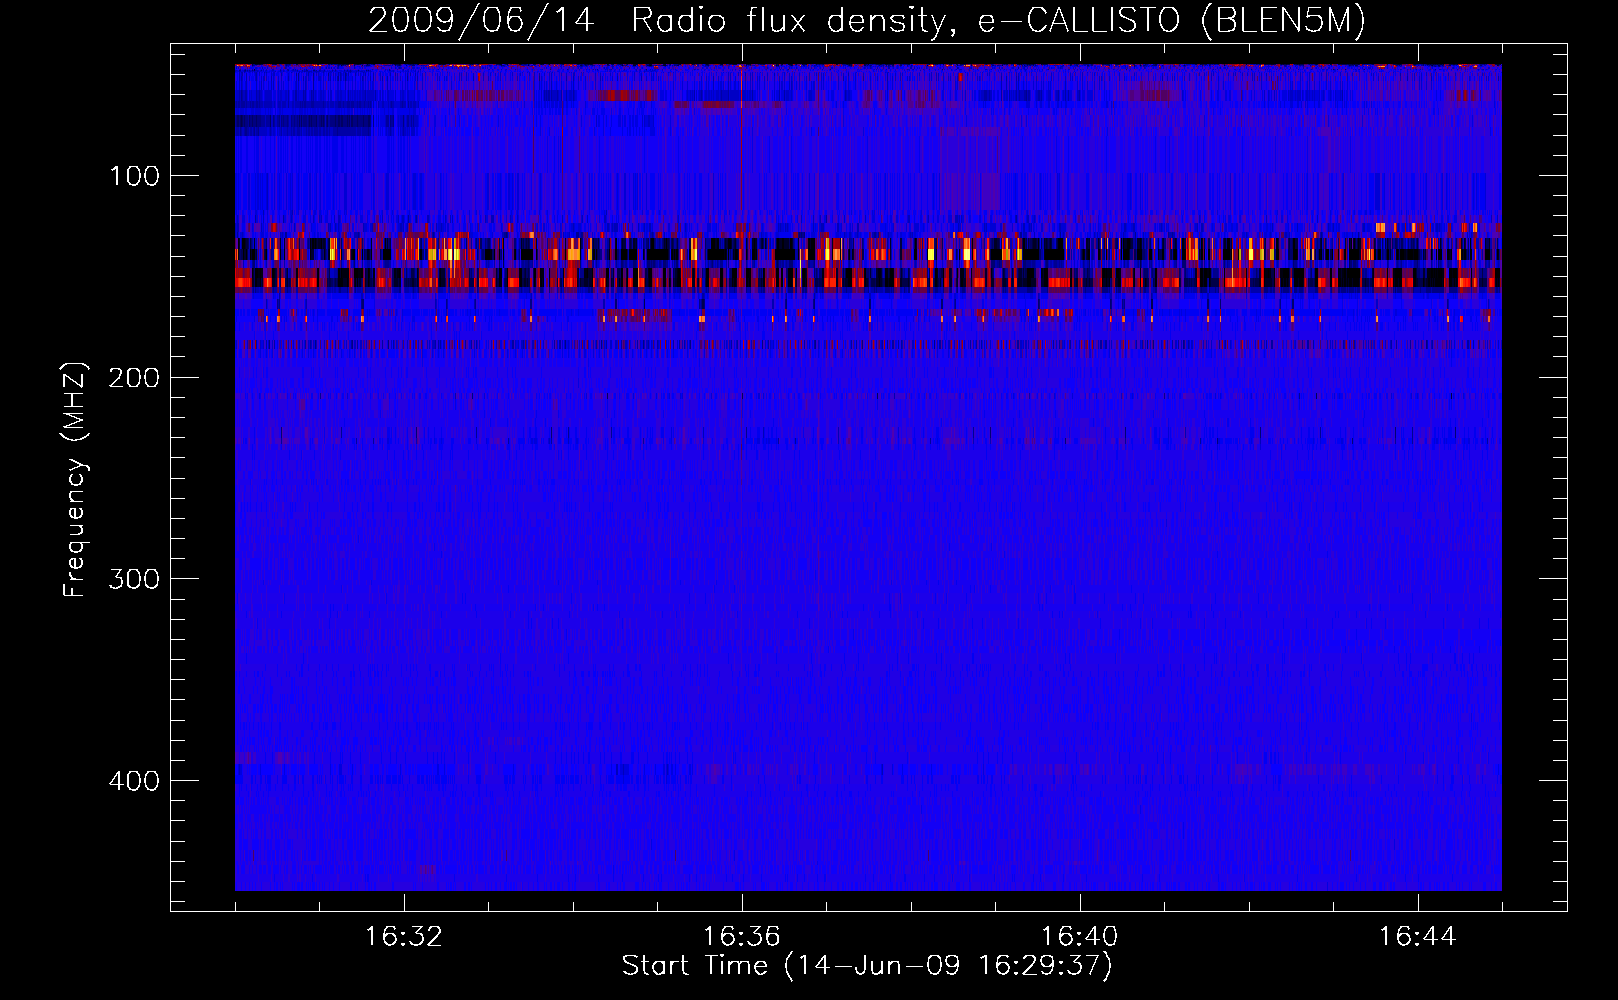Select the Frequency (MHZ) axis label

coord(75,480)
